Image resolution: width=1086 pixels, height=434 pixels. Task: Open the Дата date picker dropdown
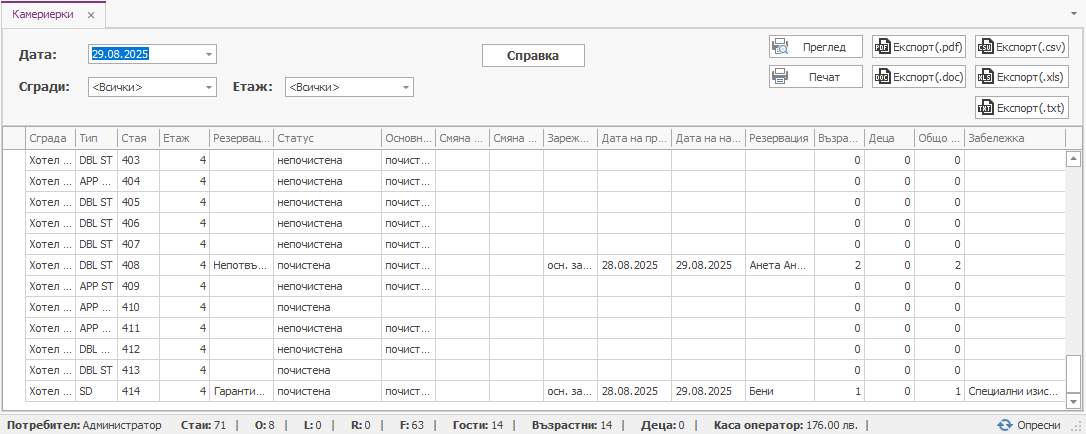[x=208, y=54]
